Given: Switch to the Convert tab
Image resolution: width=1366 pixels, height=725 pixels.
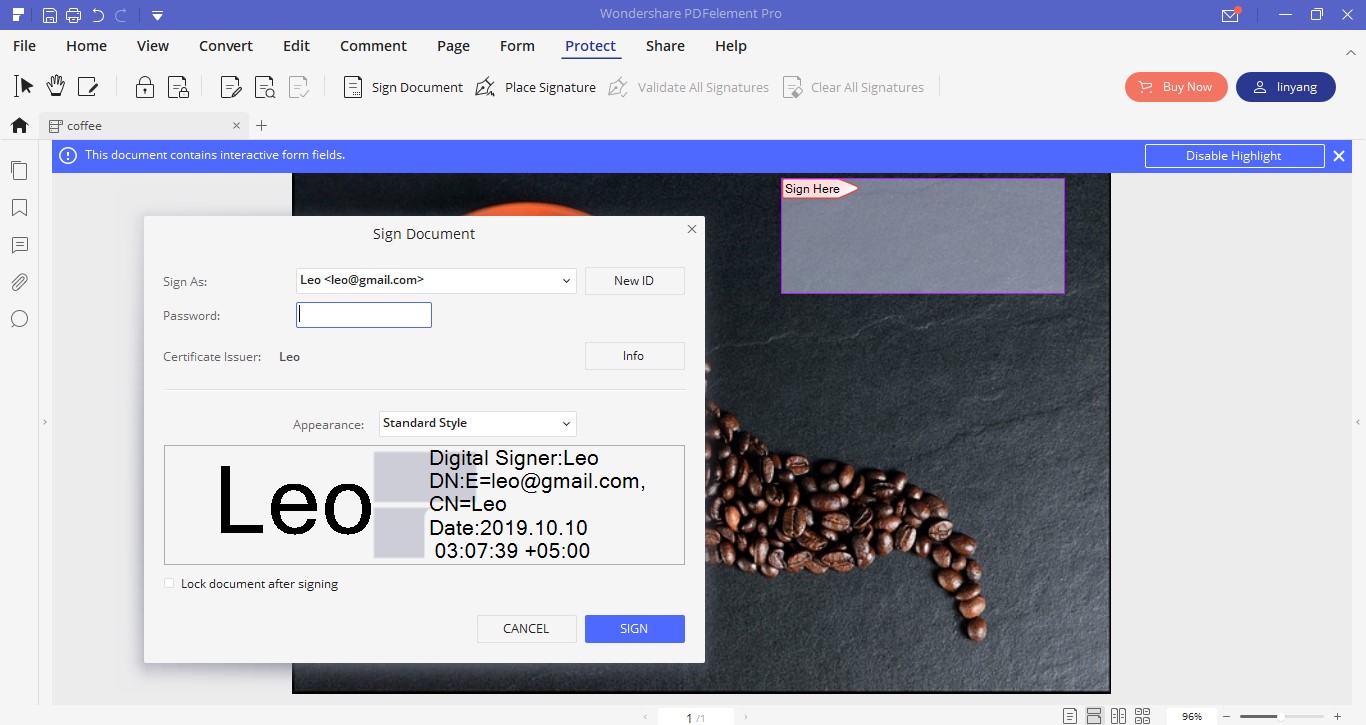Looking at the screenshot, I should click(226, 46).
